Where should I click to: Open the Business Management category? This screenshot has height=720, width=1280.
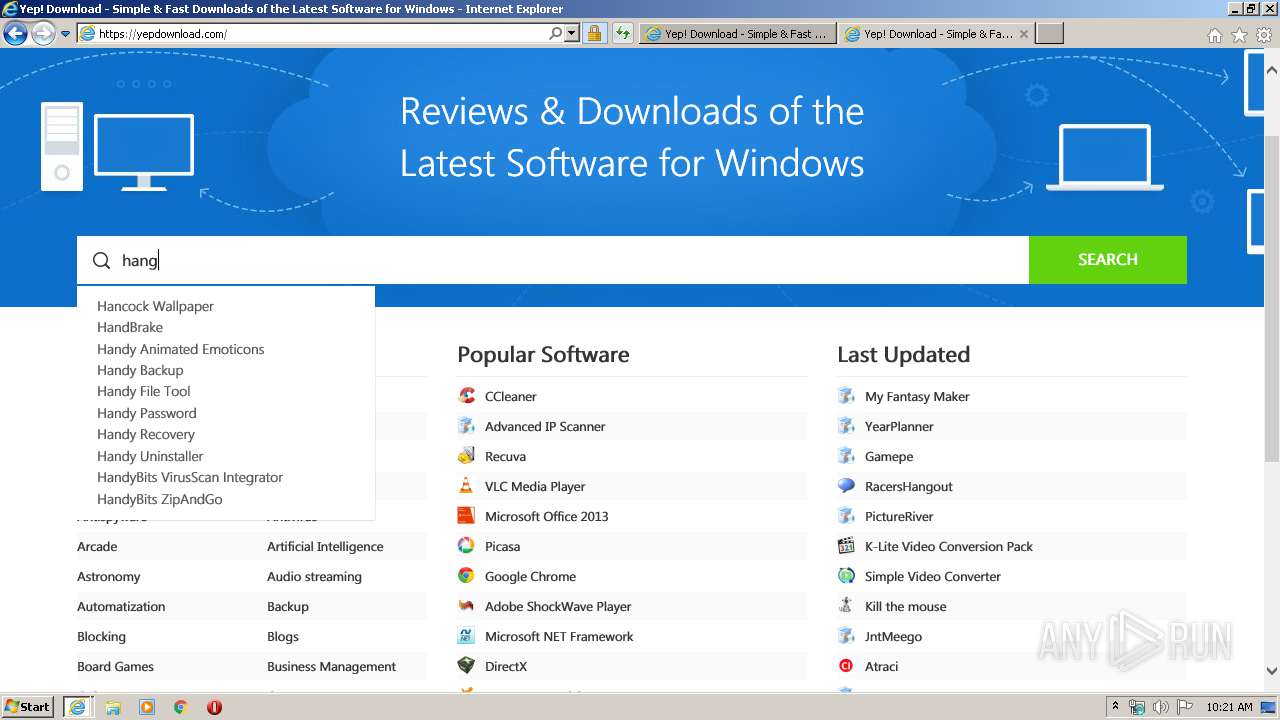tap(331, 666)
